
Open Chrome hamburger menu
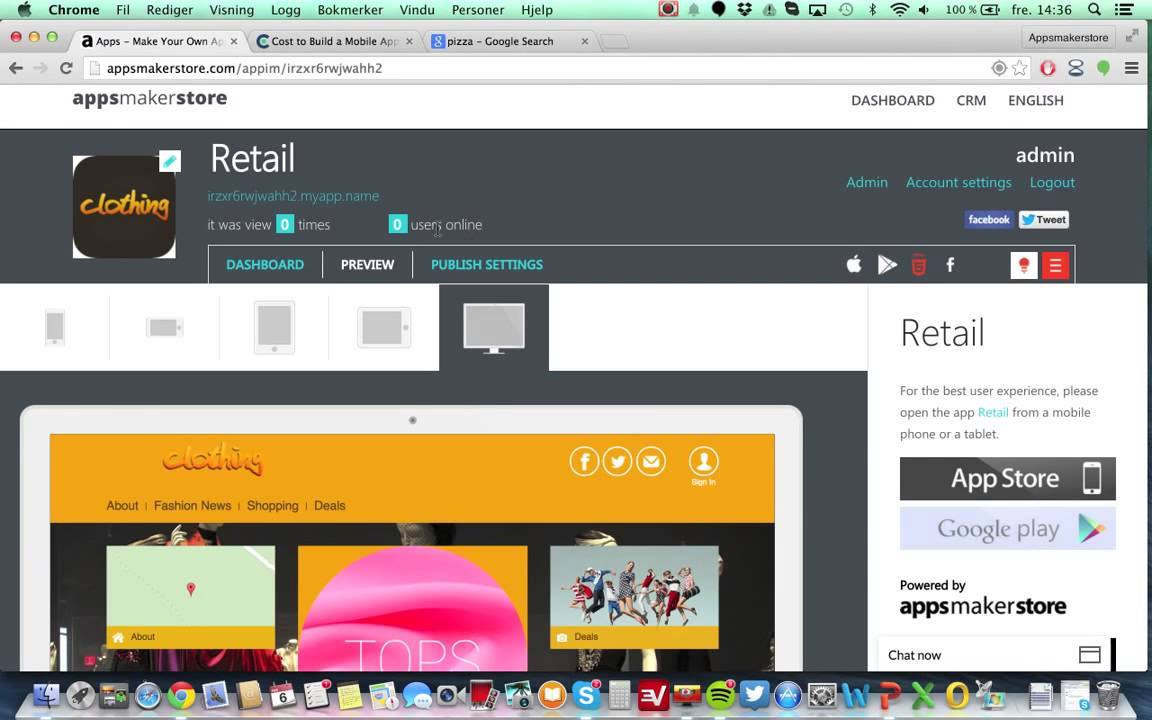[1131, 68]
